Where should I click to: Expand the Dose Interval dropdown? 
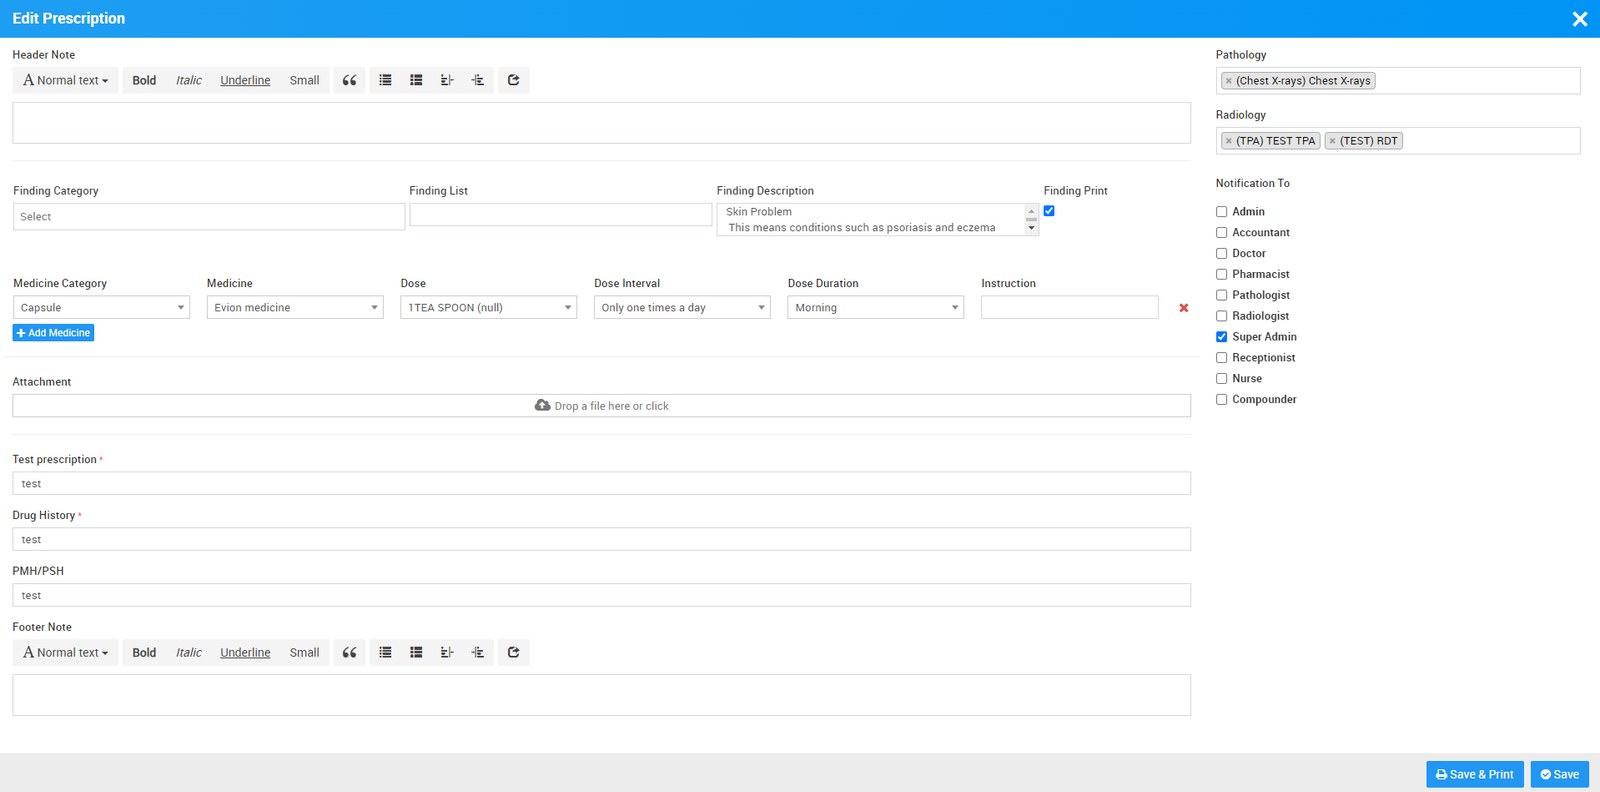[682, 308]
